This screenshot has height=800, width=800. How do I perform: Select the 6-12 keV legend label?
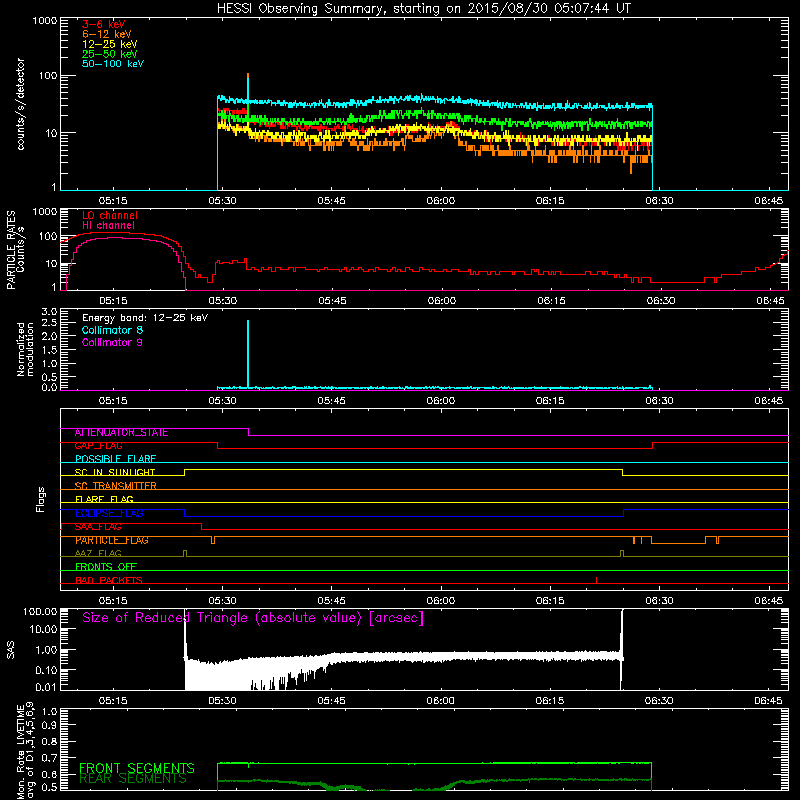[107, 34]
